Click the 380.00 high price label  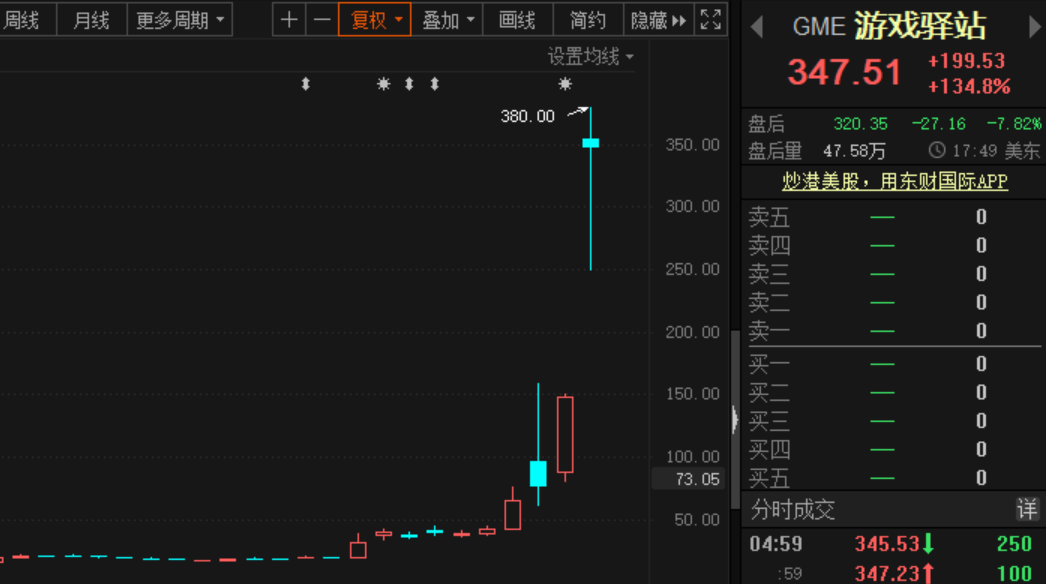pos(528,116)
